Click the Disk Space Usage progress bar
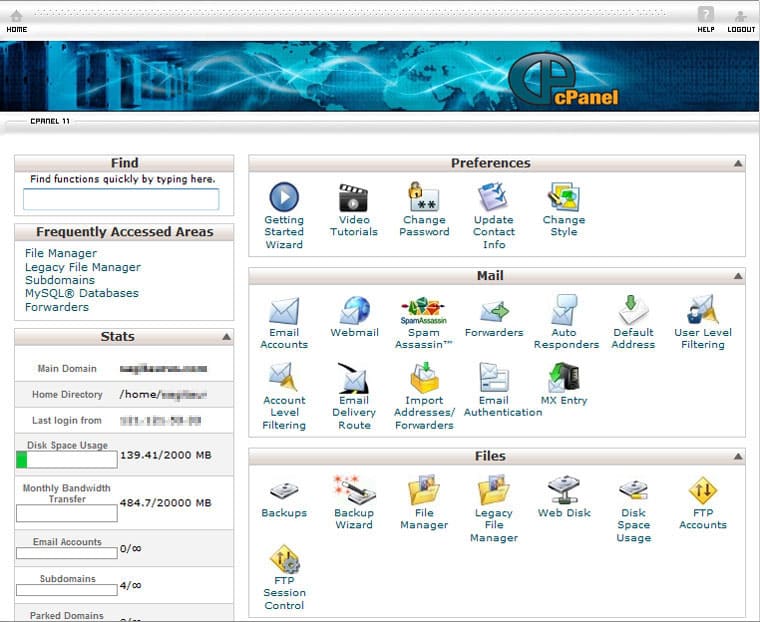 pyautogui.click(x=66, y=460)
